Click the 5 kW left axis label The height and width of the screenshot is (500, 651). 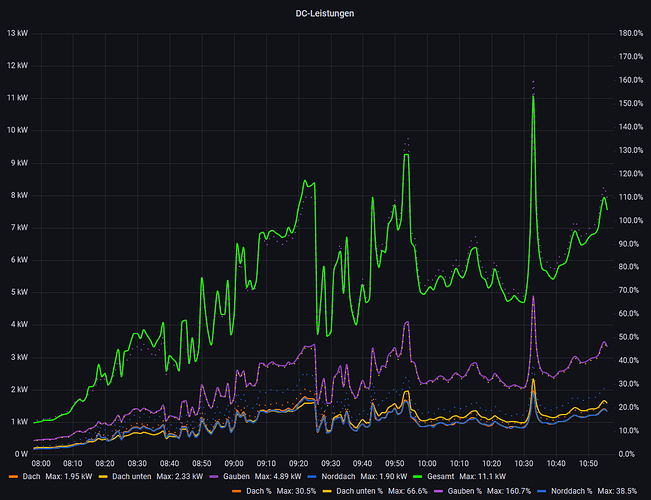pos(19,292)
